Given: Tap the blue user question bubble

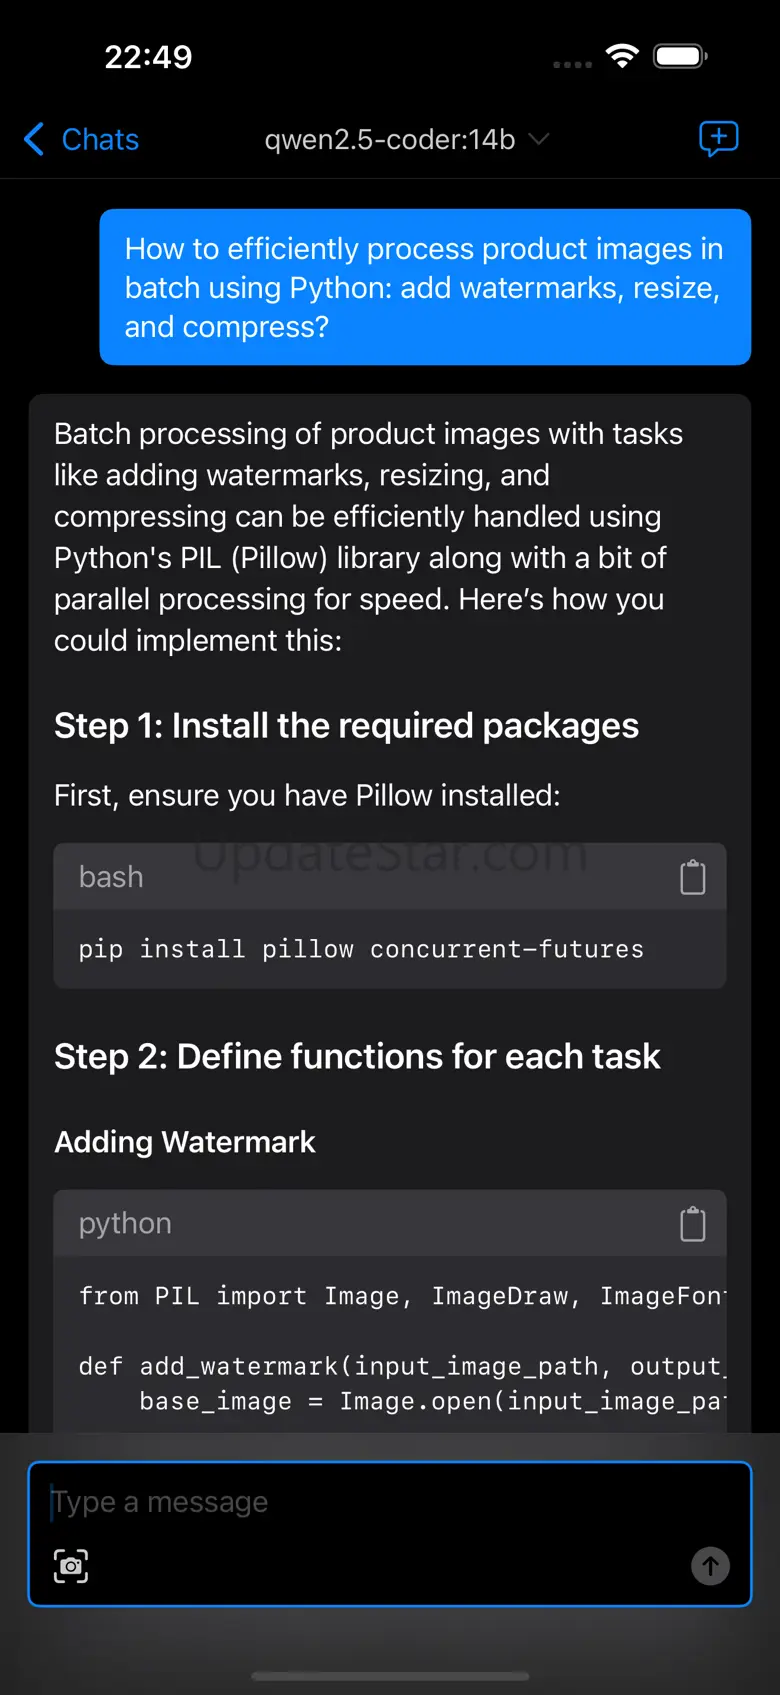Looking at the screenshot, I should click(x=425, y=287).
